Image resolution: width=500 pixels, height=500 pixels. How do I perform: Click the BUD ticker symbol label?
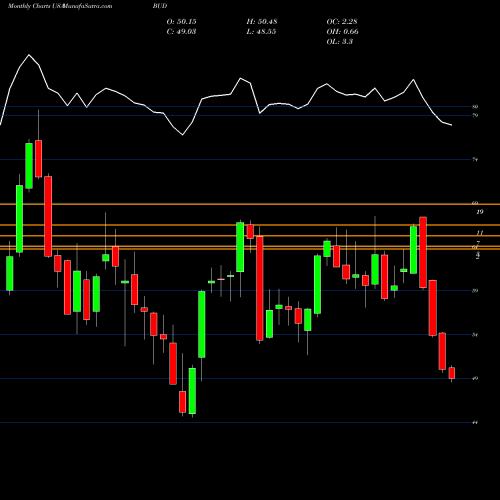point(160,6)
